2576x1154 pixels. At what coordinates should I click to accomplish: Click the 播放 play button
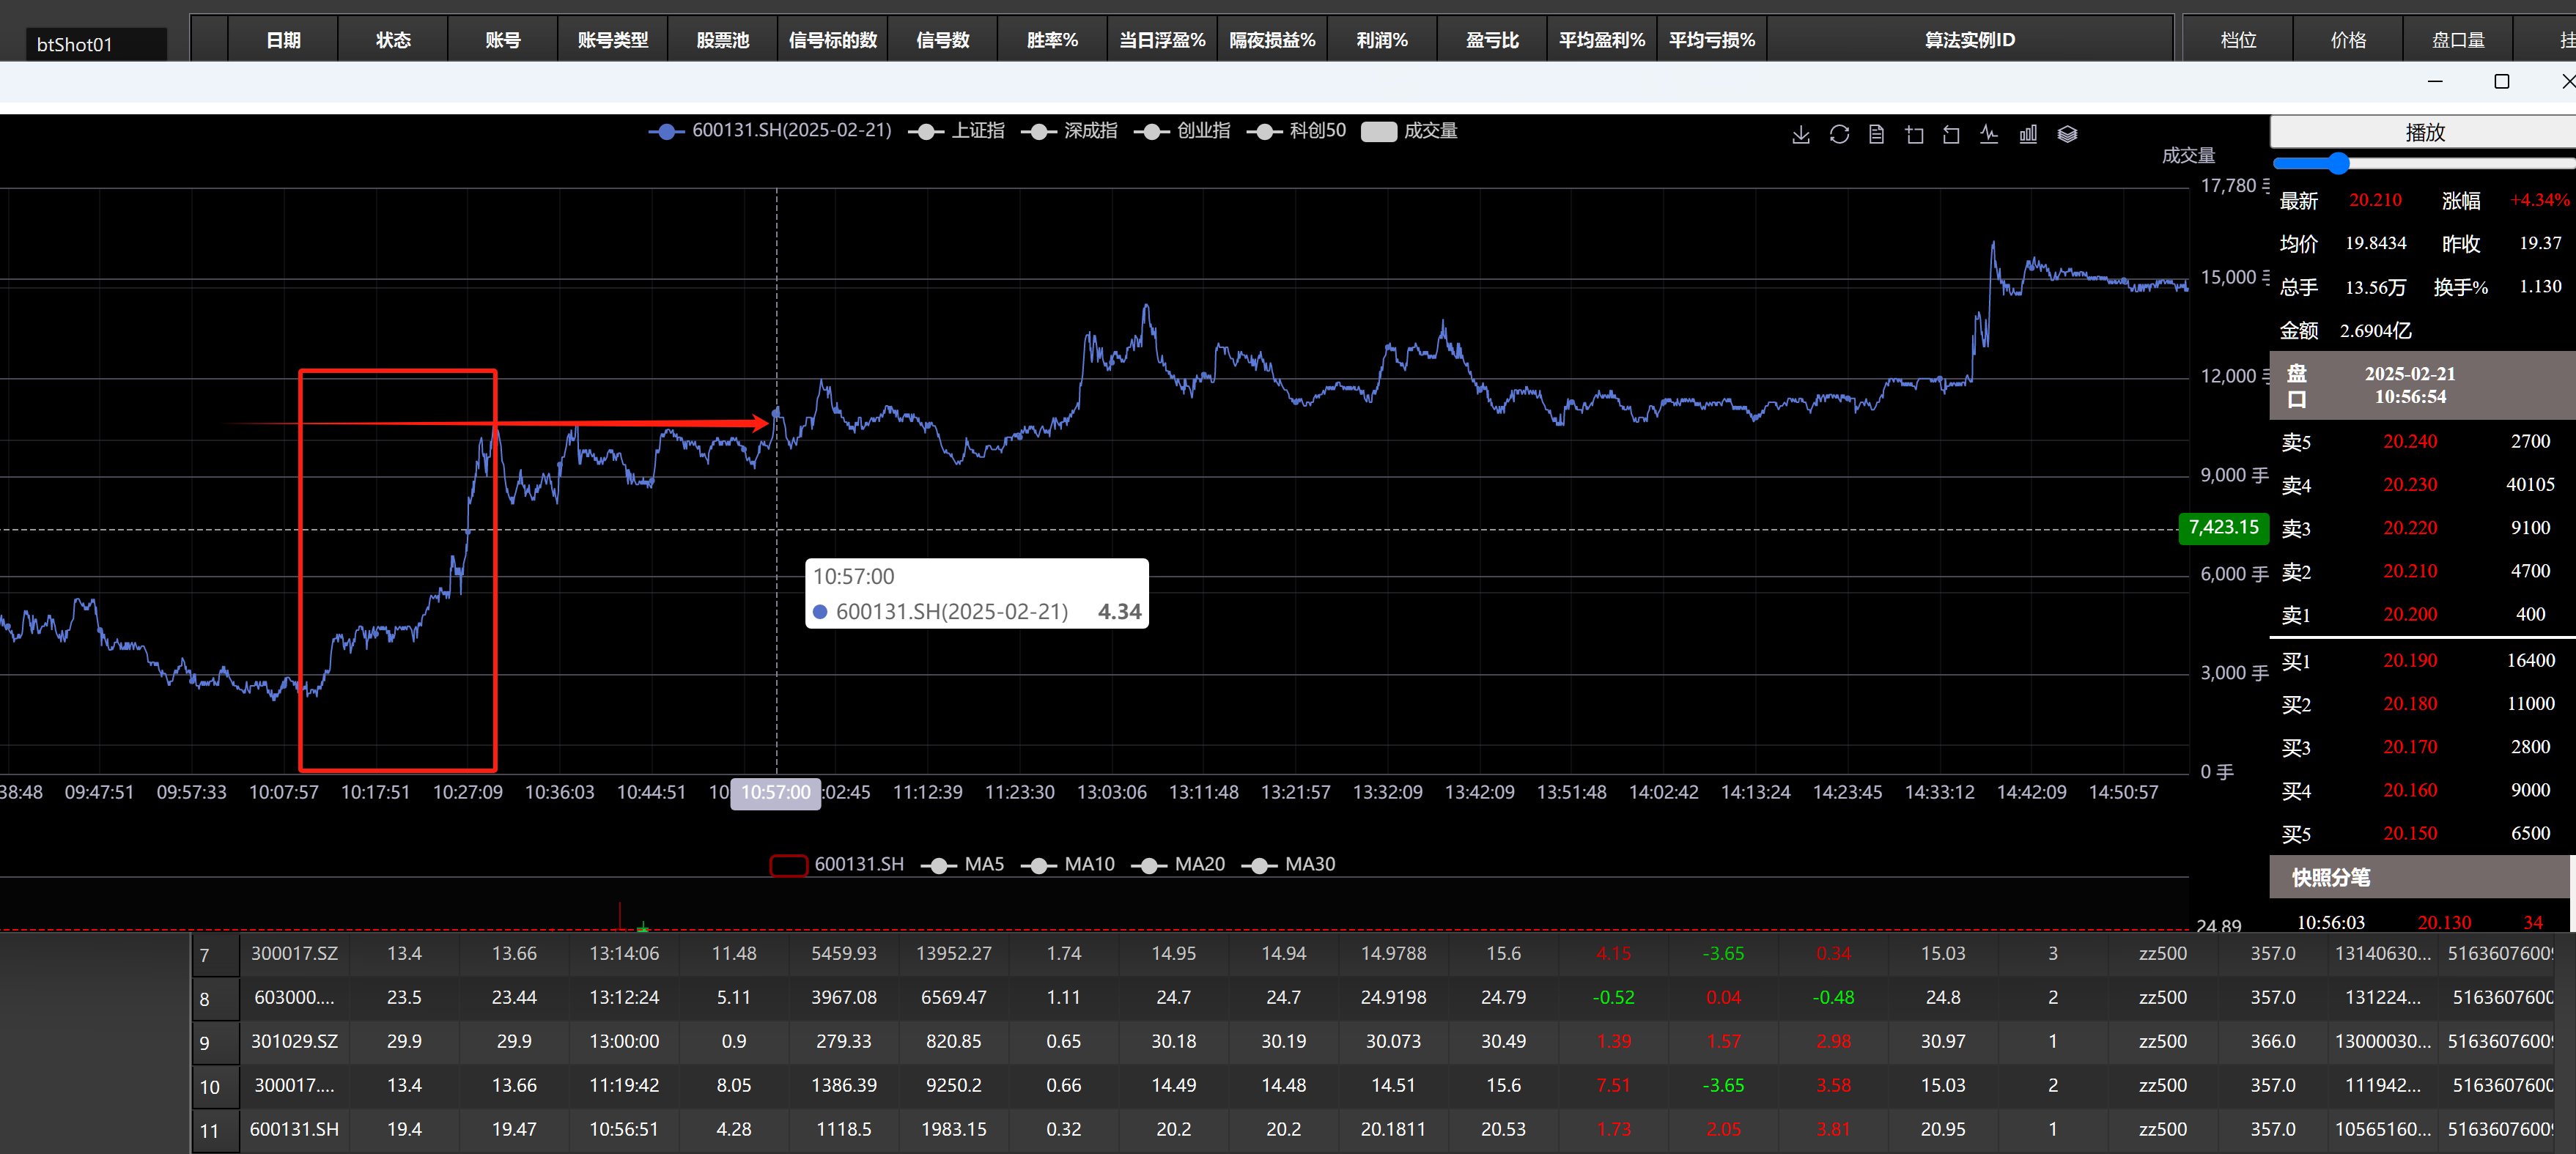[2424, 132]
